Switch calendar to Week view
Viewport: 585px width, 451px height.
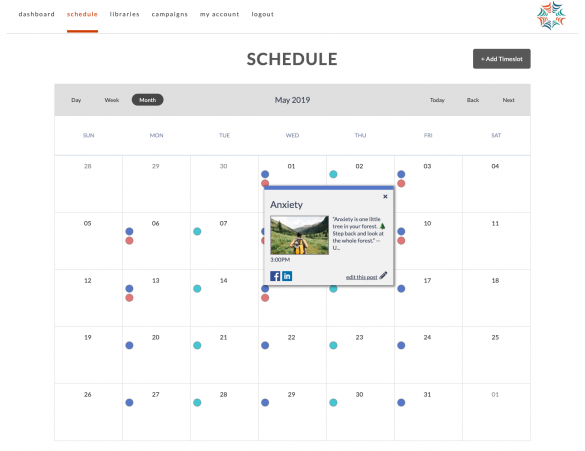112,100
